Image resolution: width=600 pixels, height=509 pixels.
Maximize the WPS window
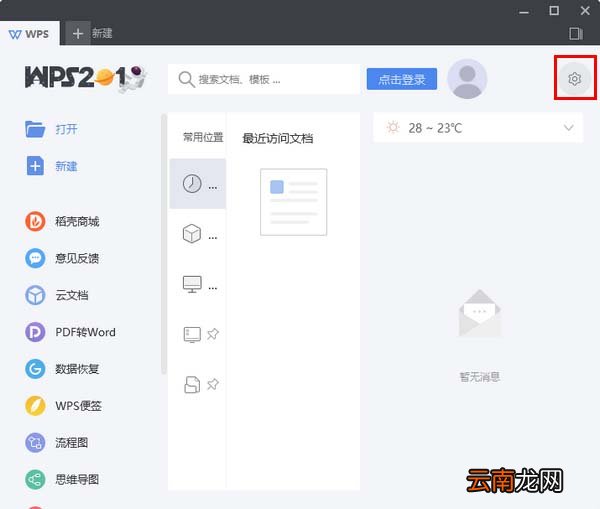pyautogui.click(x=554, y=10)
